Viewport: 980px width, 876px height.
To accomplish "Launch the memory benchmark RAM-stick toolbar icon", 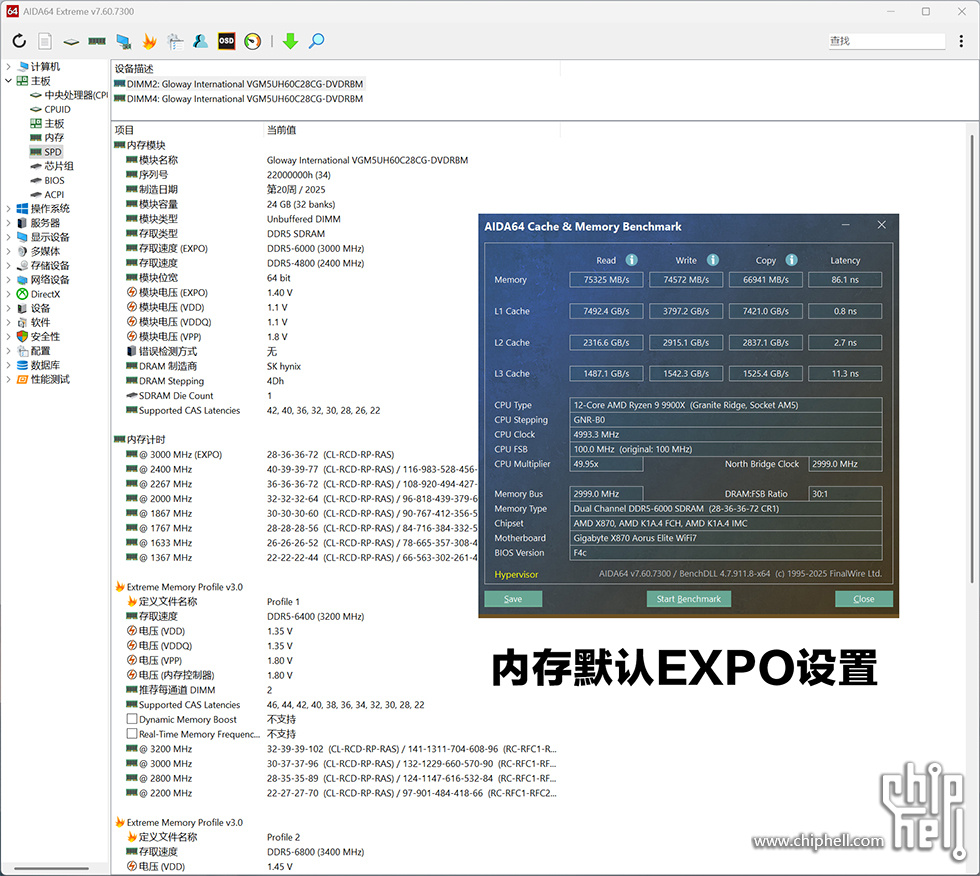I will pyautogui.click(x=97, y=41).
